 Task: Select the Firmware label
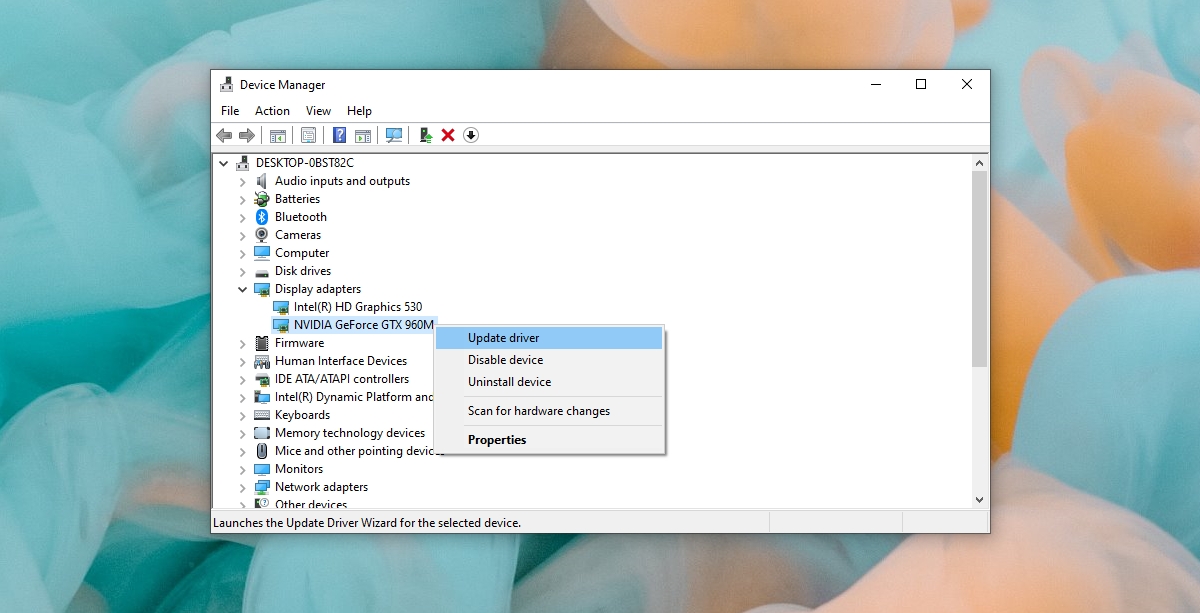pos(300,343)
